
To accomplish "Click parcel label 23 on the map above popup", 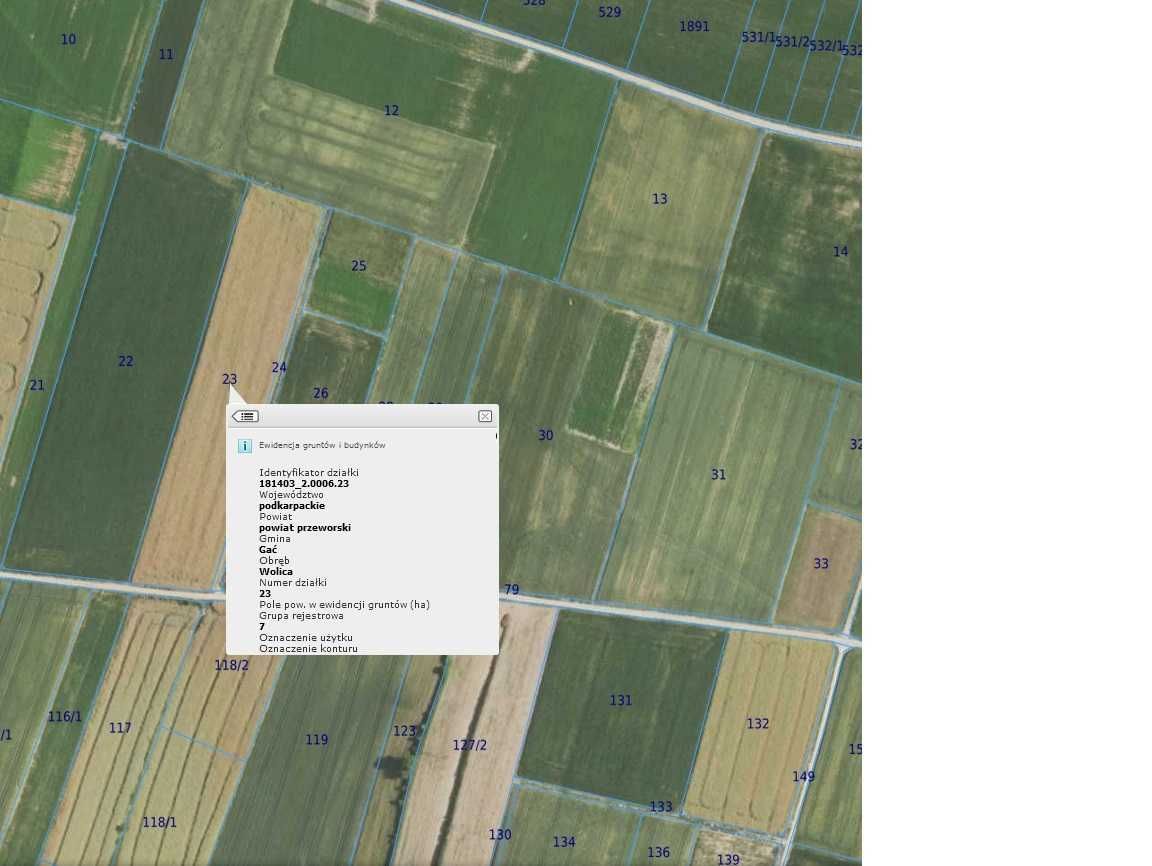I will coord(229,380).
